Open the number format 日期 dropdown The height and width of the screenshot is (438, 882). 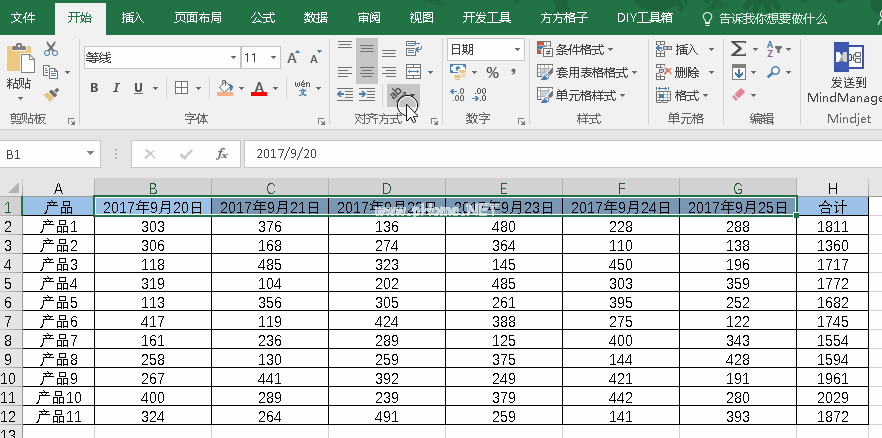pos(518,49)
